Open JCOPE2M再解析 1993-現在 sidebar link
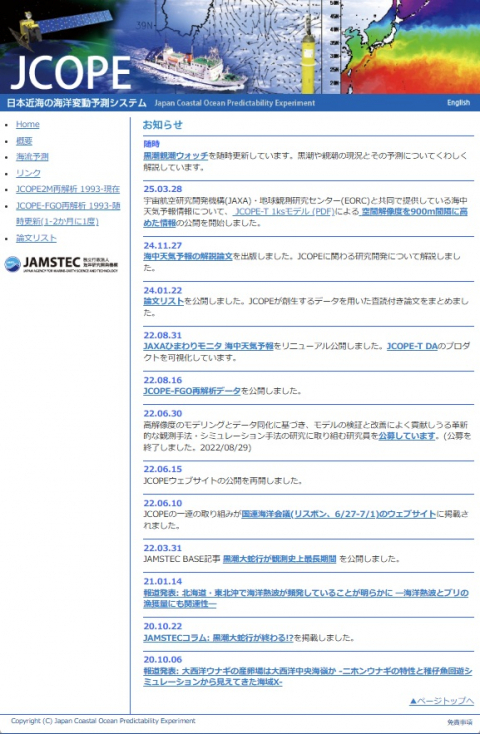 pyautogui.click(x=68, y=189)
